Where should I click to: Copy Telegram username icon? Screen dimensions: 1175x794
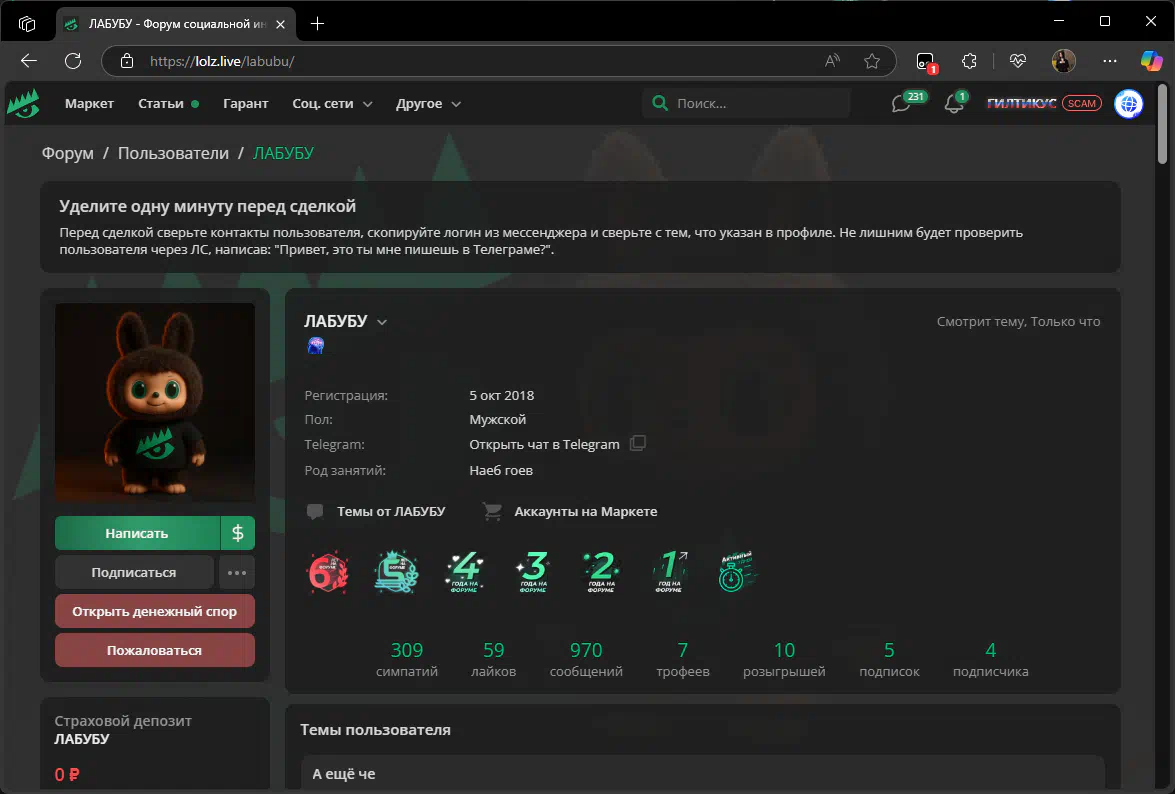click(x=637, y=443)
